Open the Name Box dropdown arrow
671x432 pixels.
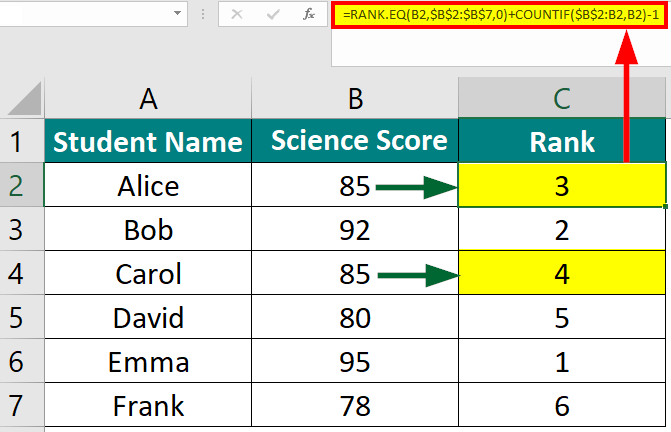point(177,13)
